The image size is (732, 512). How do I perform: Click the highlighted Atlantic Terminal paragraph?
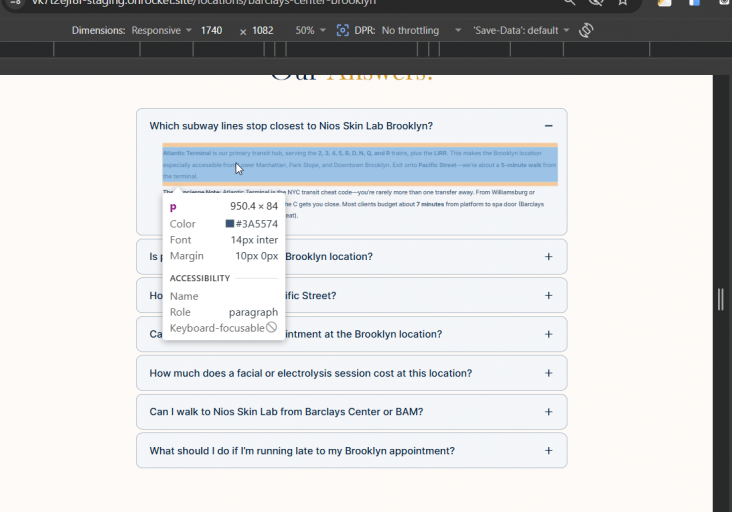coord(360,165)
